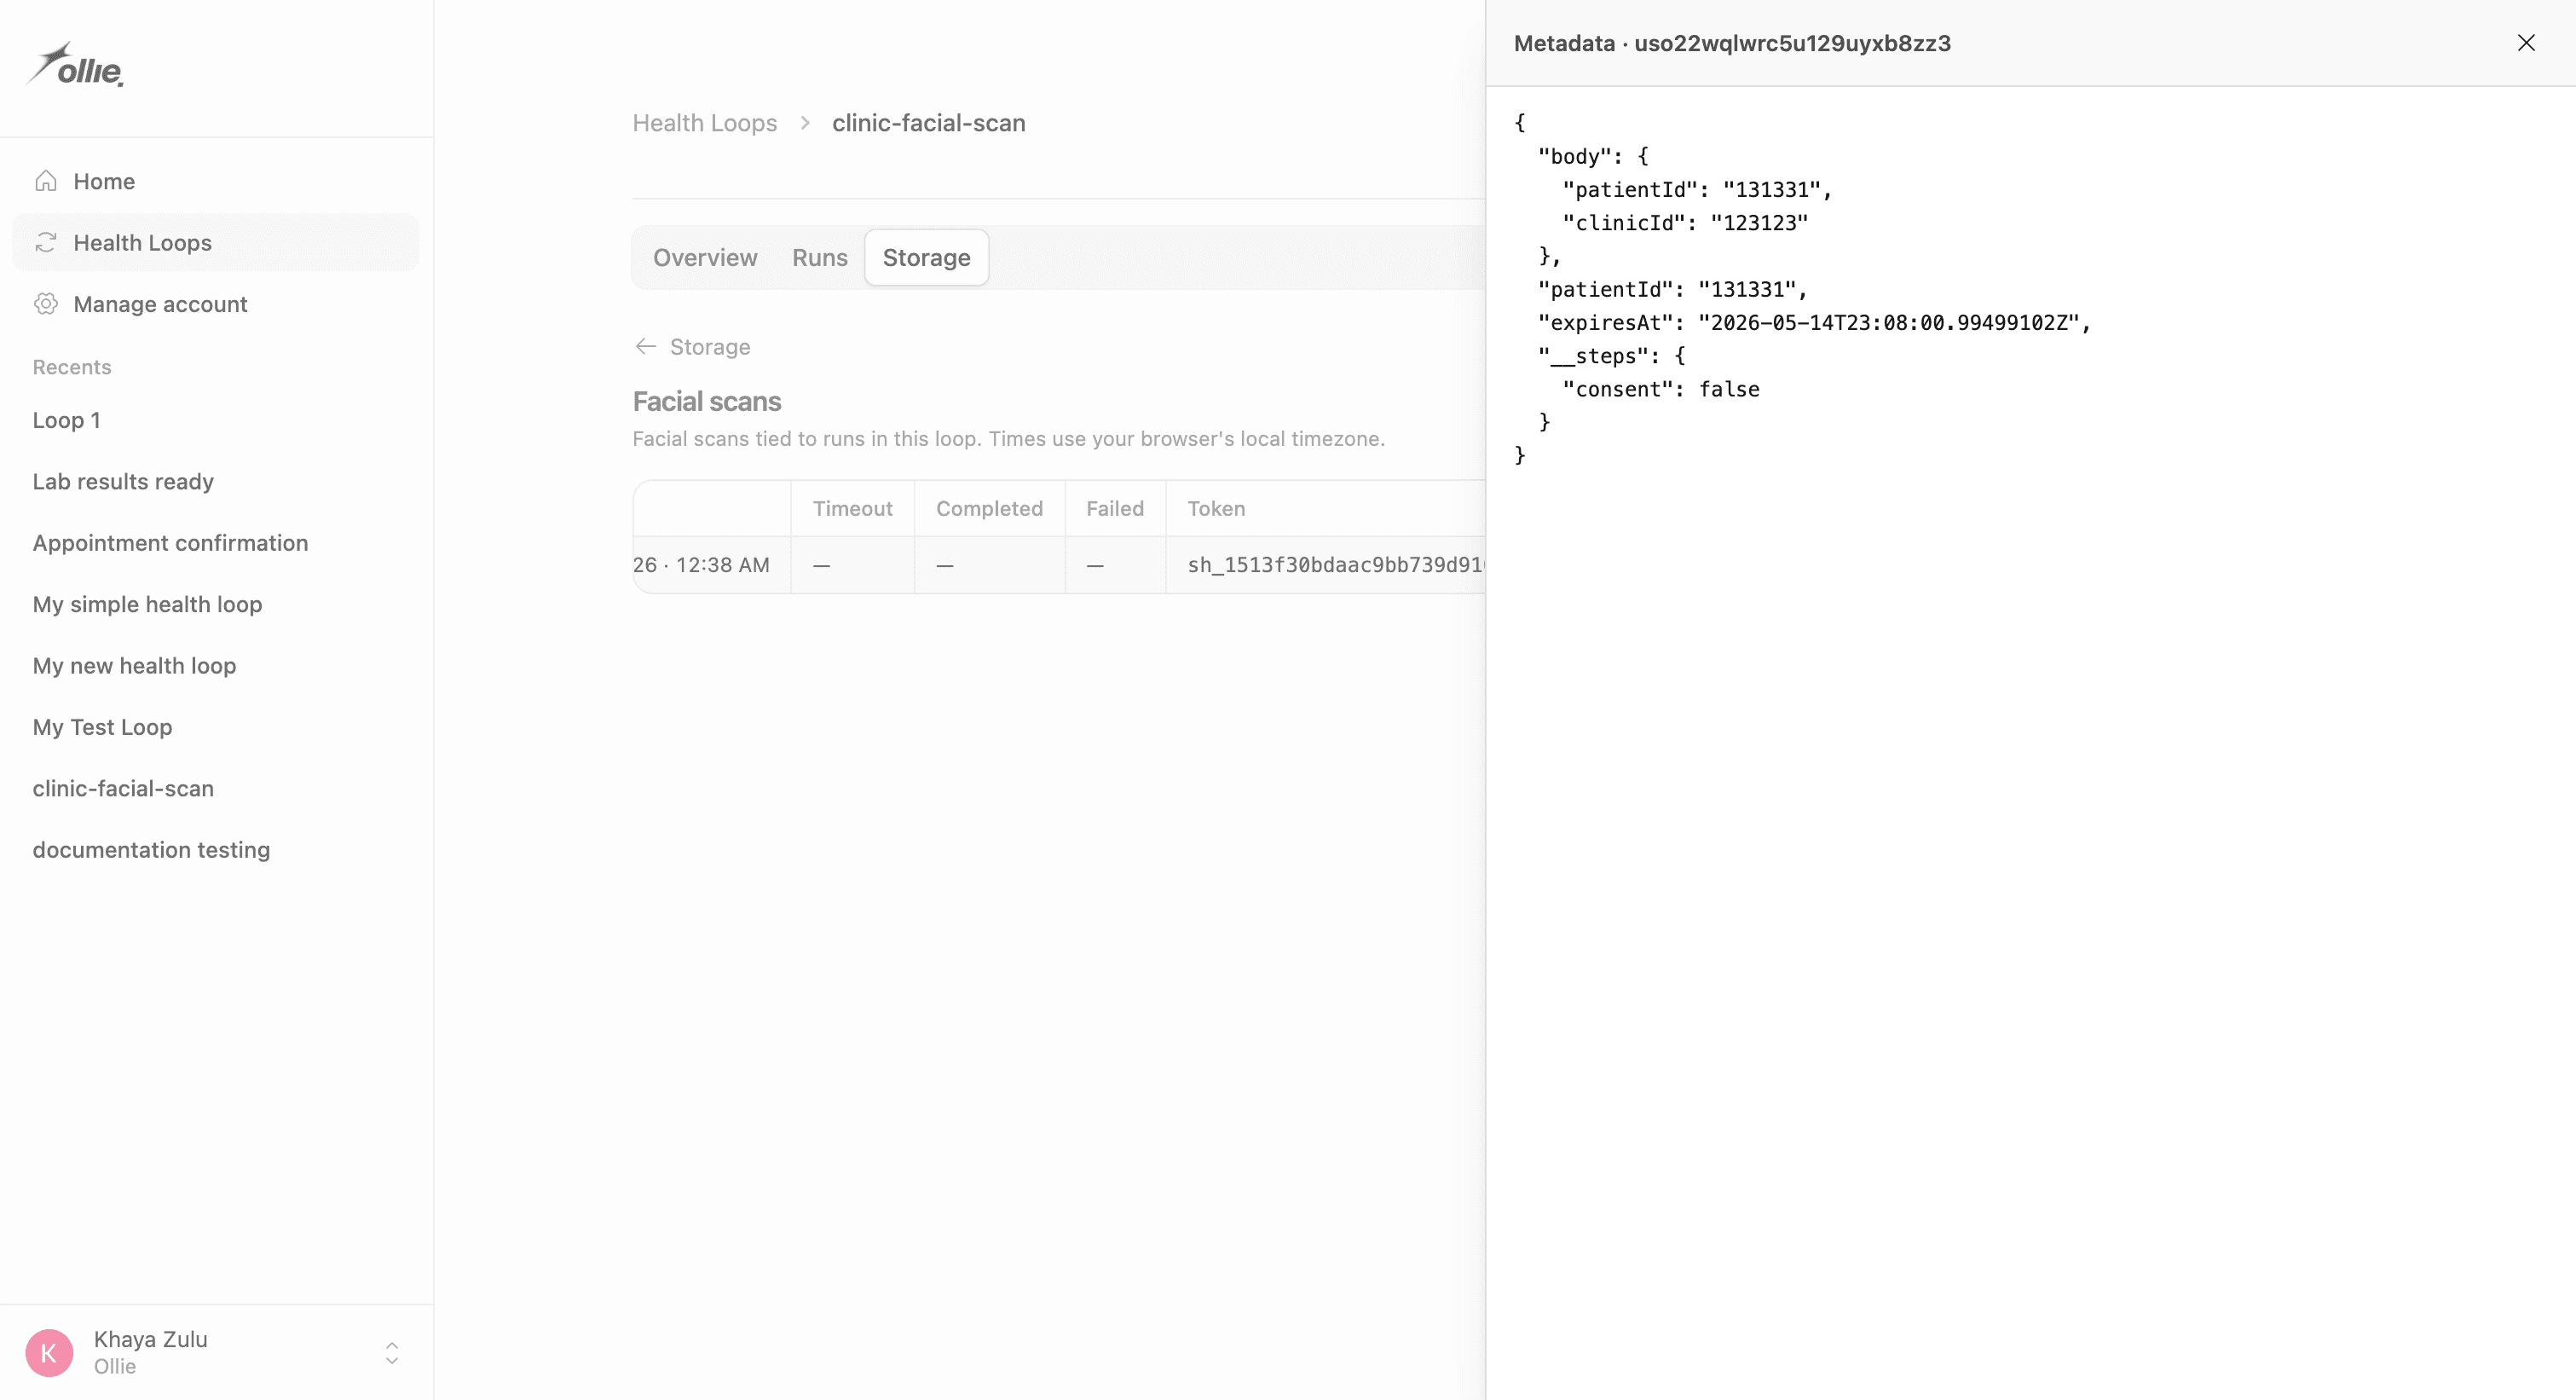Close the Metadata panel

click(x=2526, y=43)
